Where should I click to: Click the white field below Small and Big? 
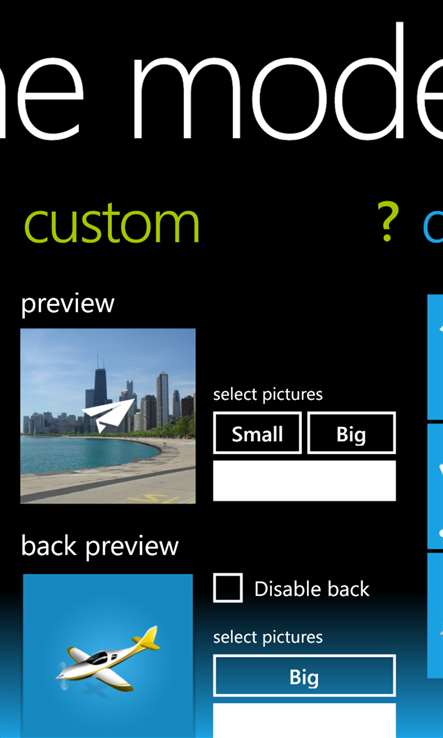[x=304, y=481]
